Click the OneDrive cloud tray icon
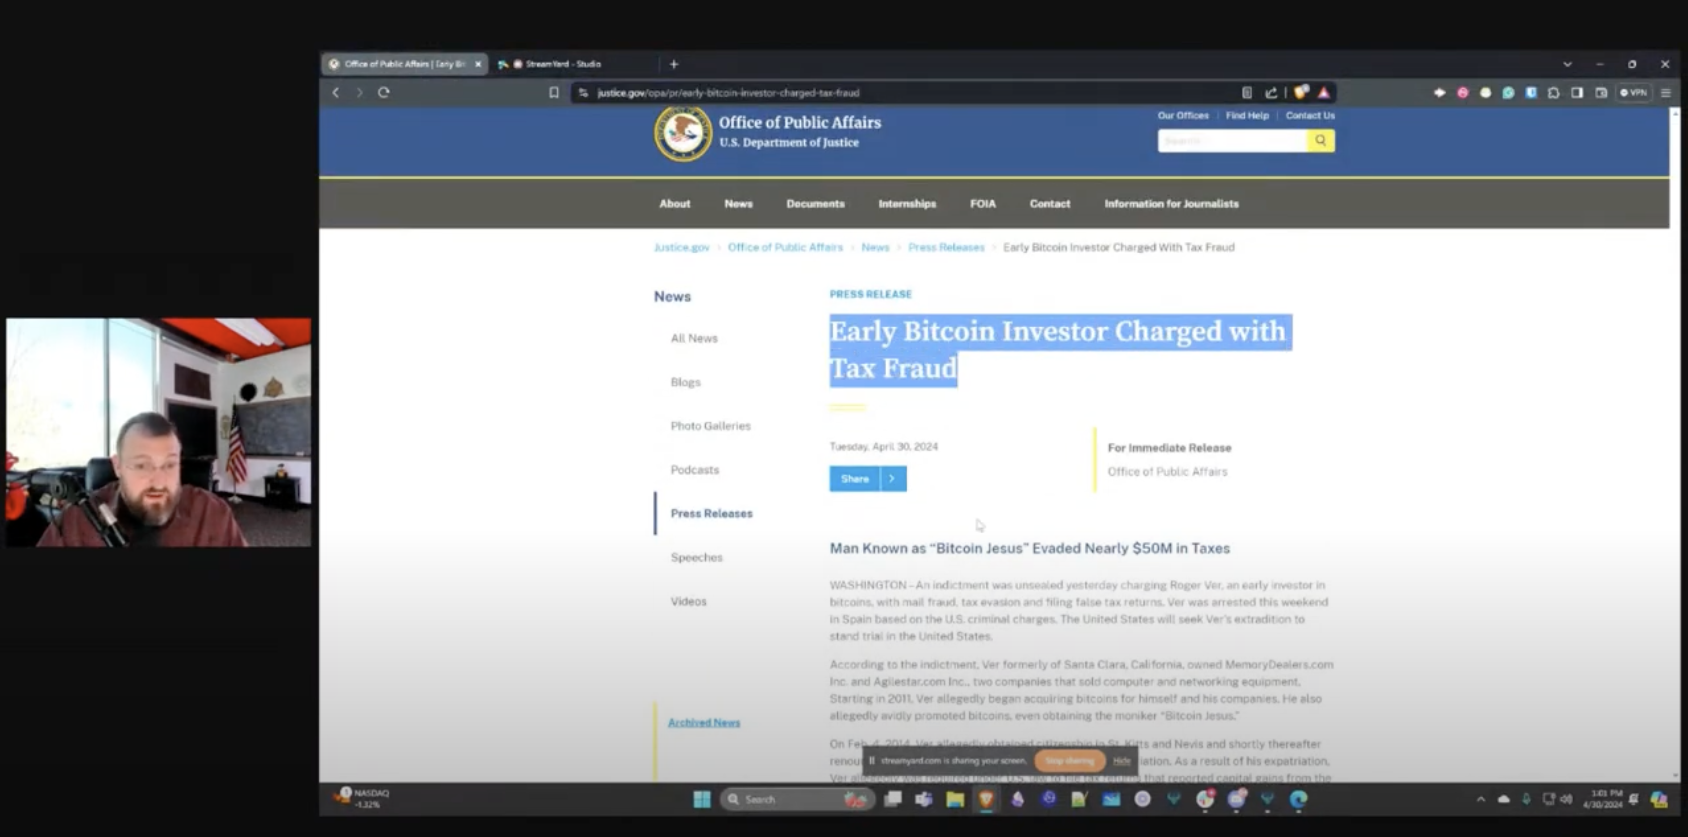 (1503, 799)
